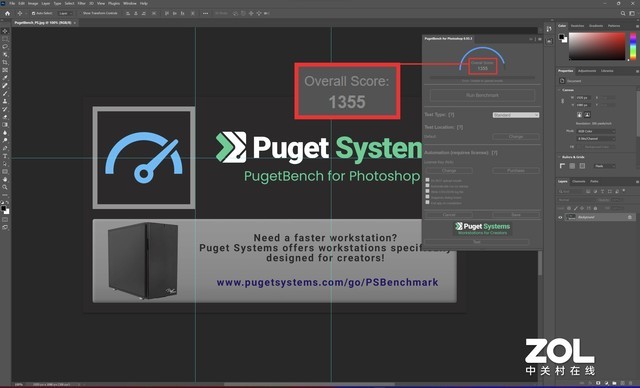Viewport: 640px width, 388px height.
Task: Open the Layers panel menu
Action: click(x=637, y=182)
